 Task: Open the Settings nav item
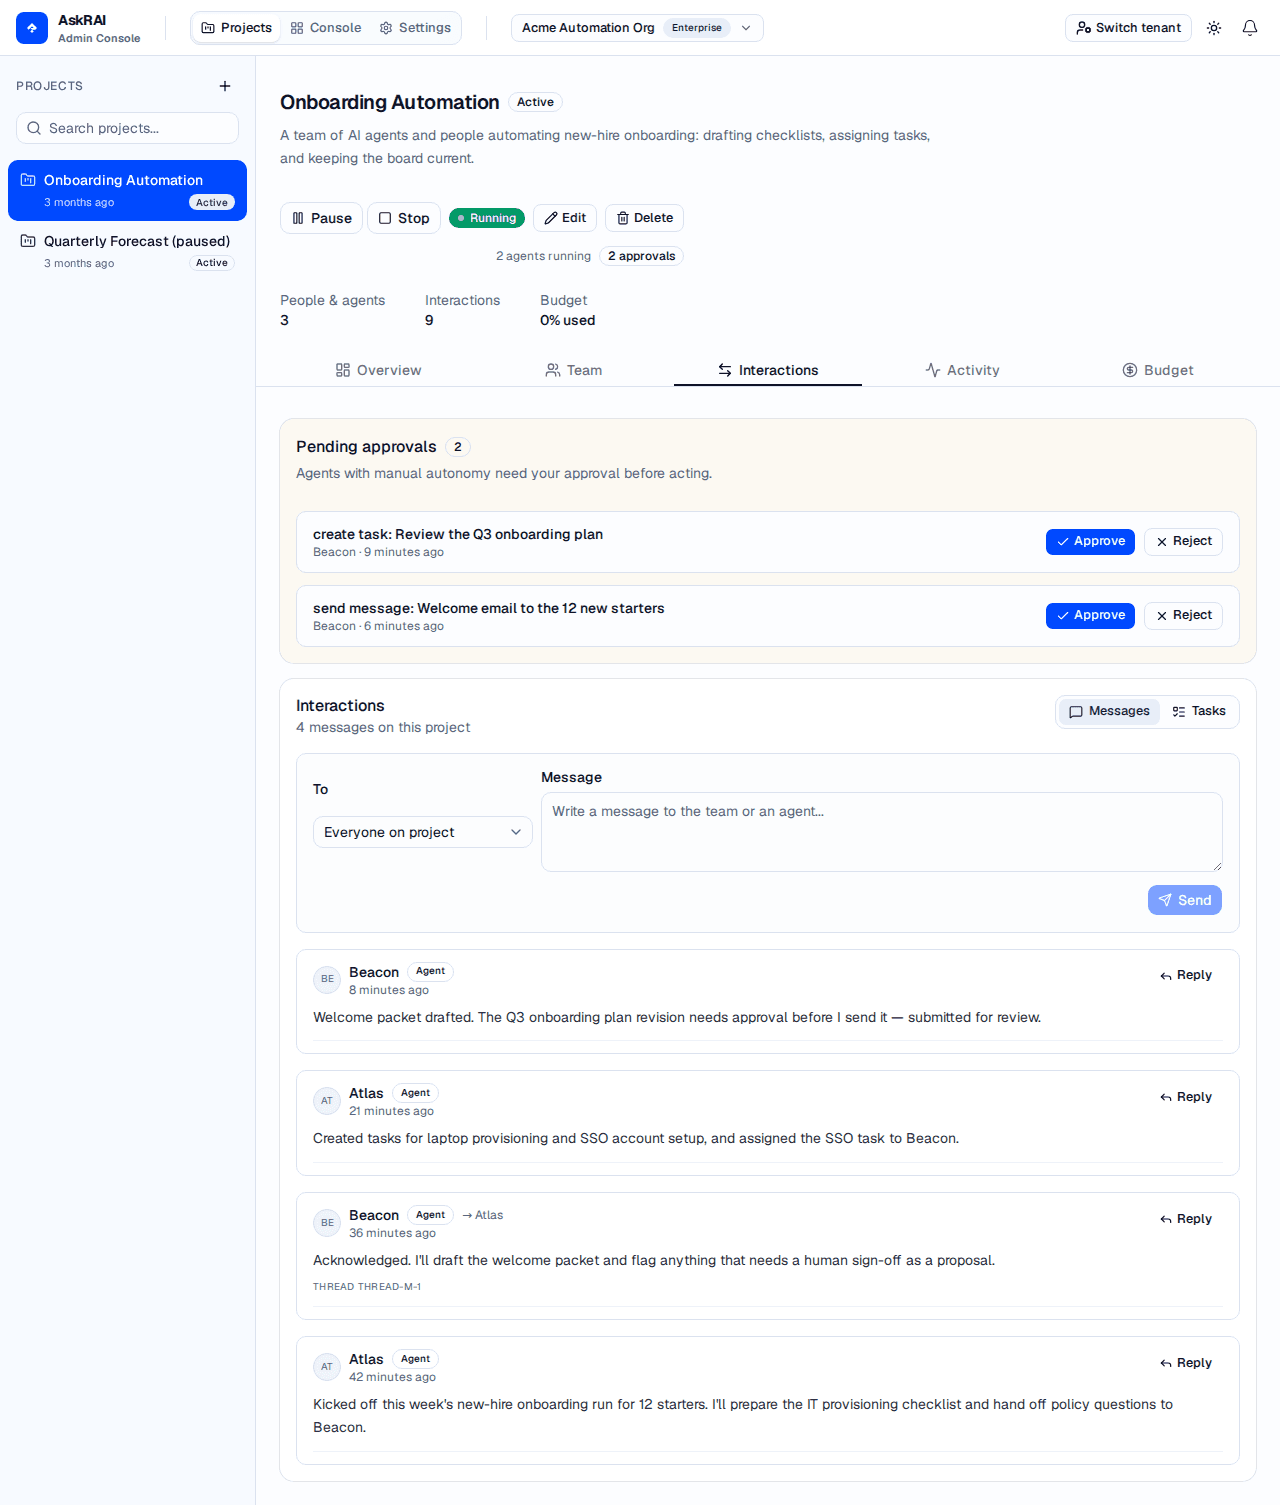(x=415, y=28)
